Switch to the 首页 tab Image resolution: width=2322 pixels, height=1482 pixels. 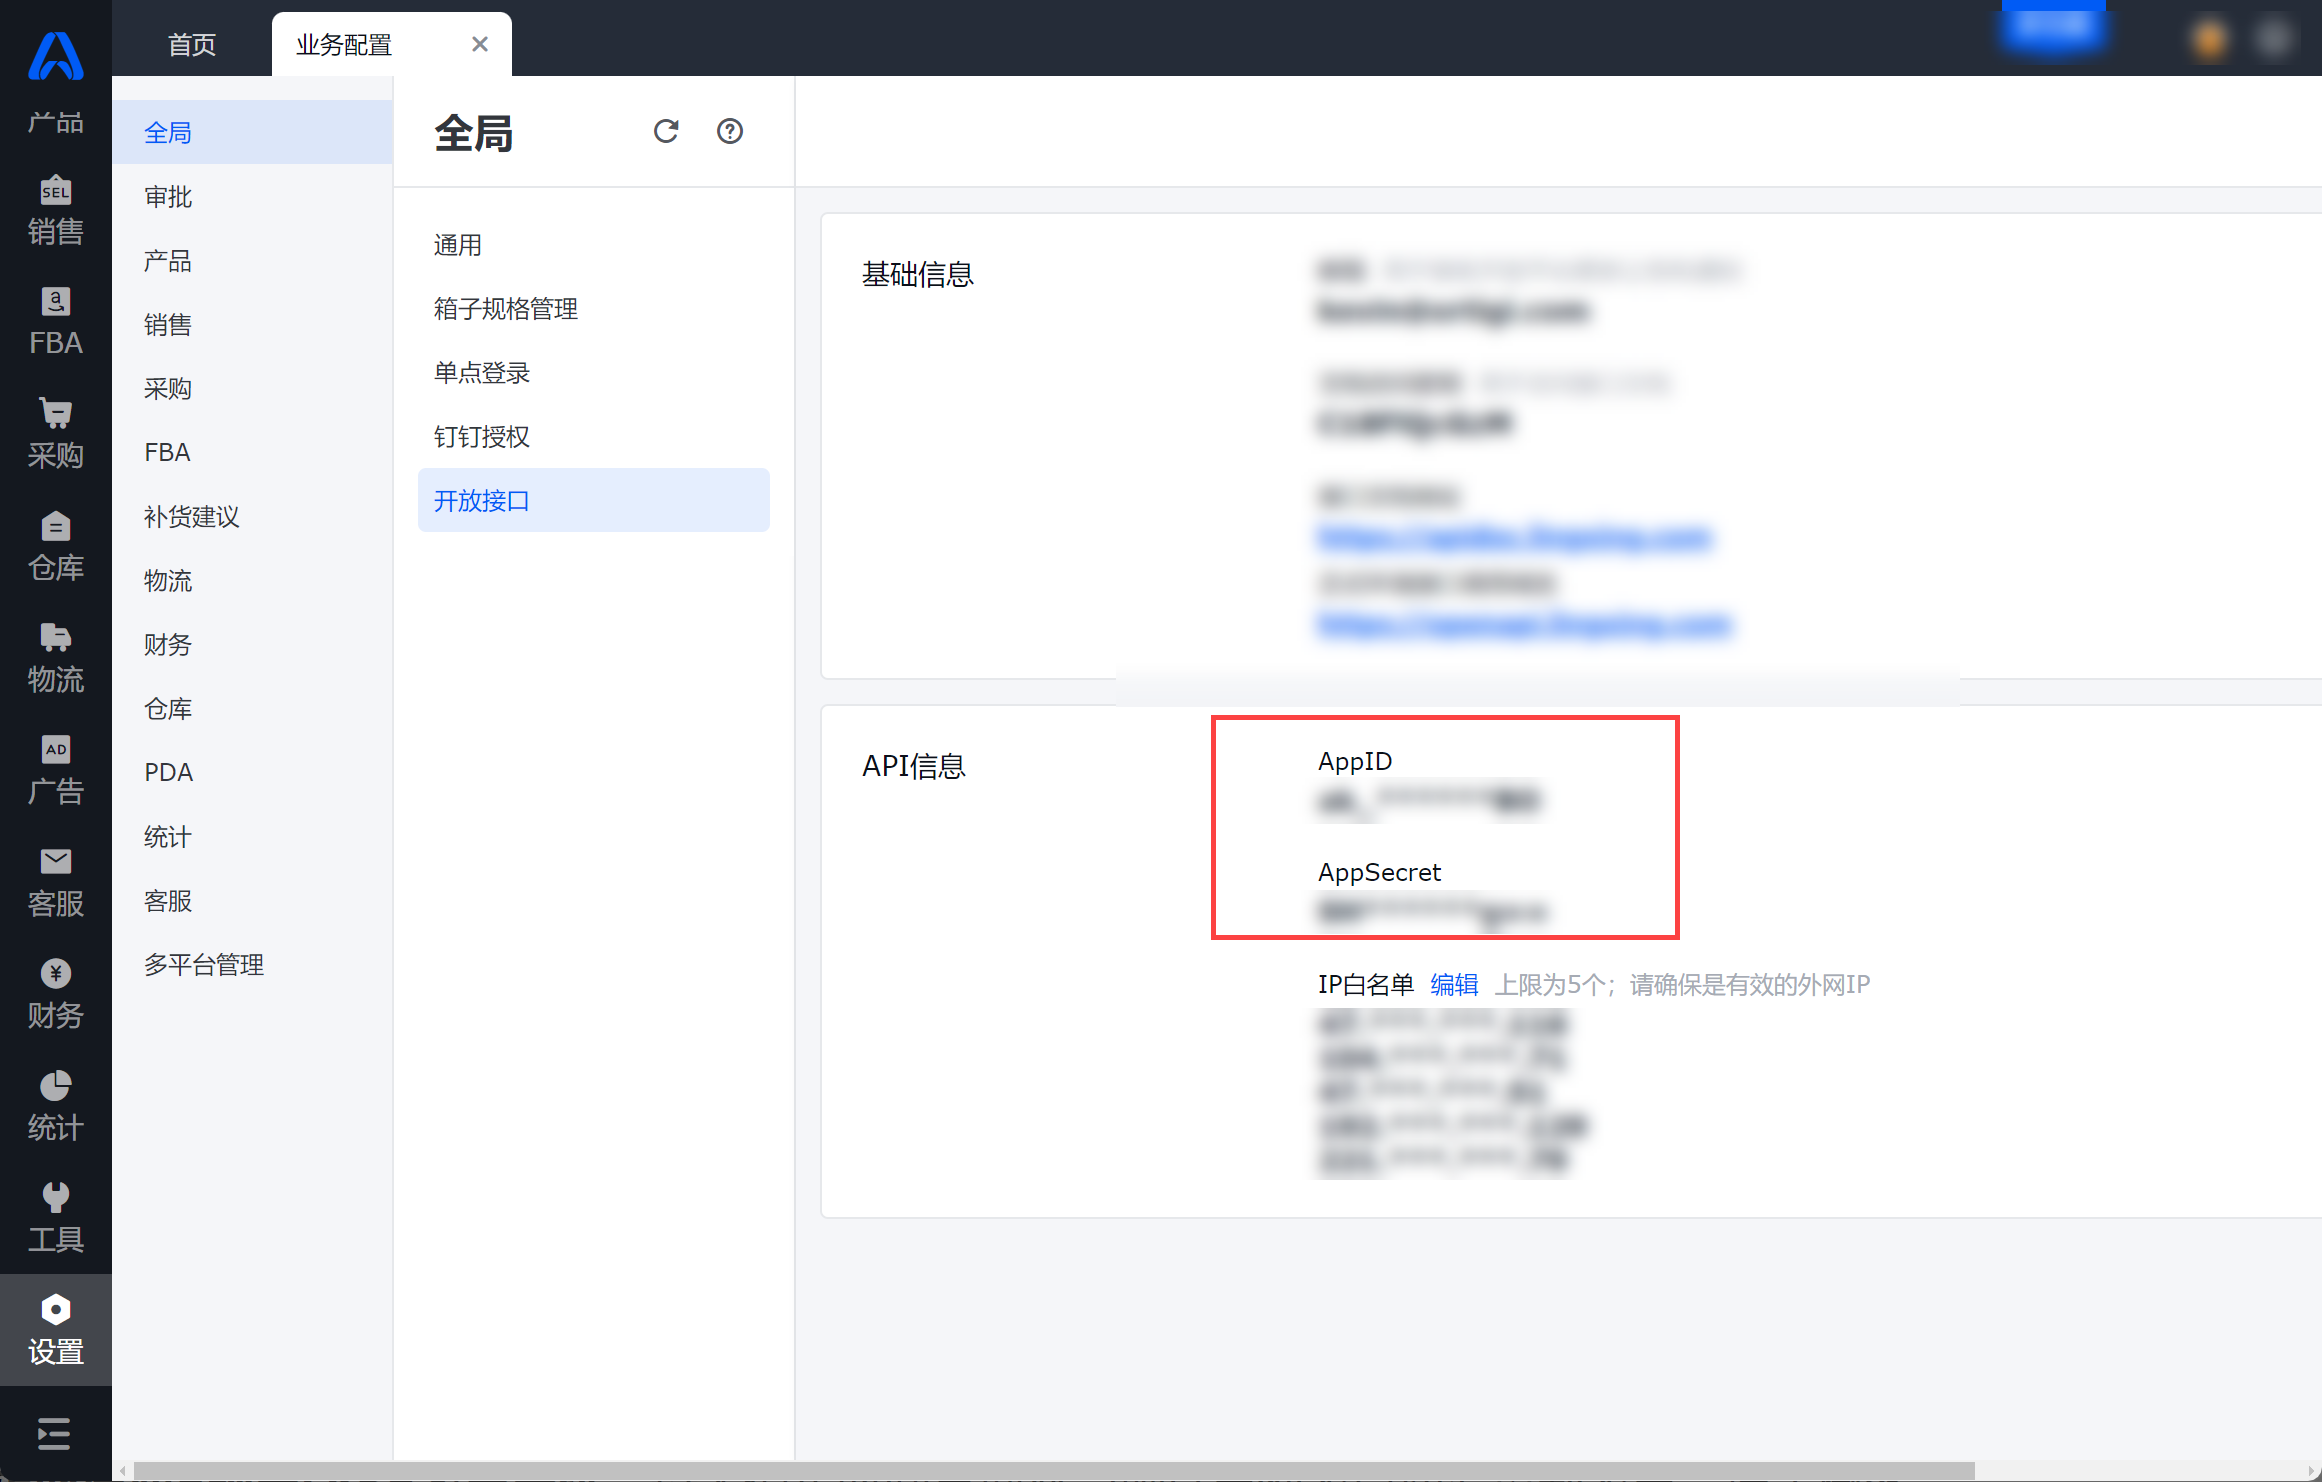(192, 44)
